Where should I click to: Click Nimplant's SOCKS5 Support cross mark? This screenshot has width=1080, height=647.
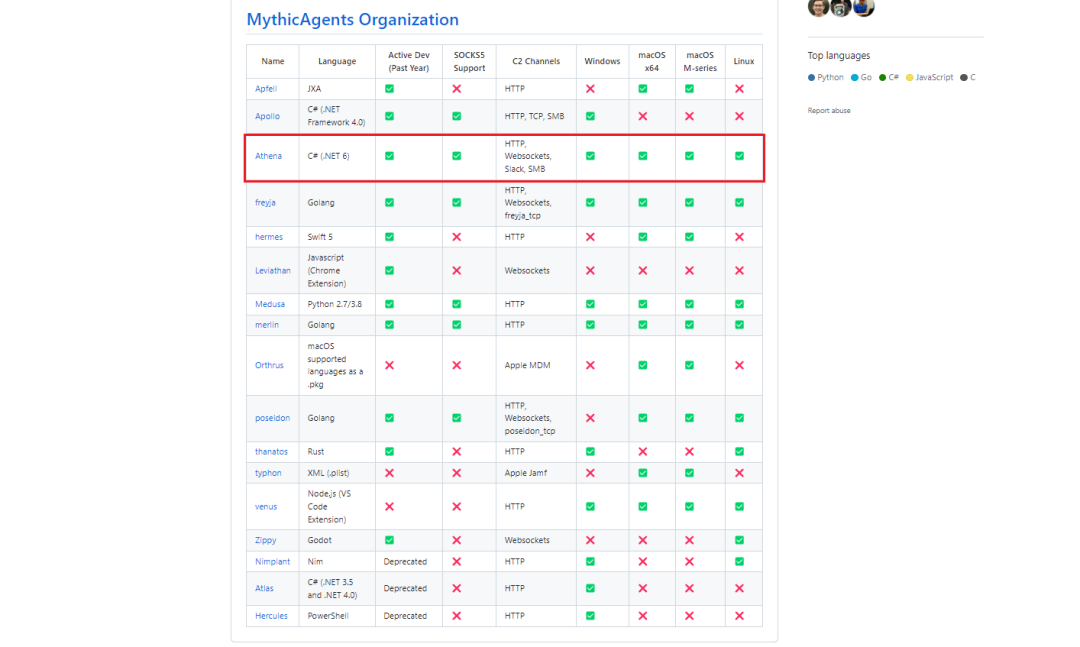pos(457,562)
